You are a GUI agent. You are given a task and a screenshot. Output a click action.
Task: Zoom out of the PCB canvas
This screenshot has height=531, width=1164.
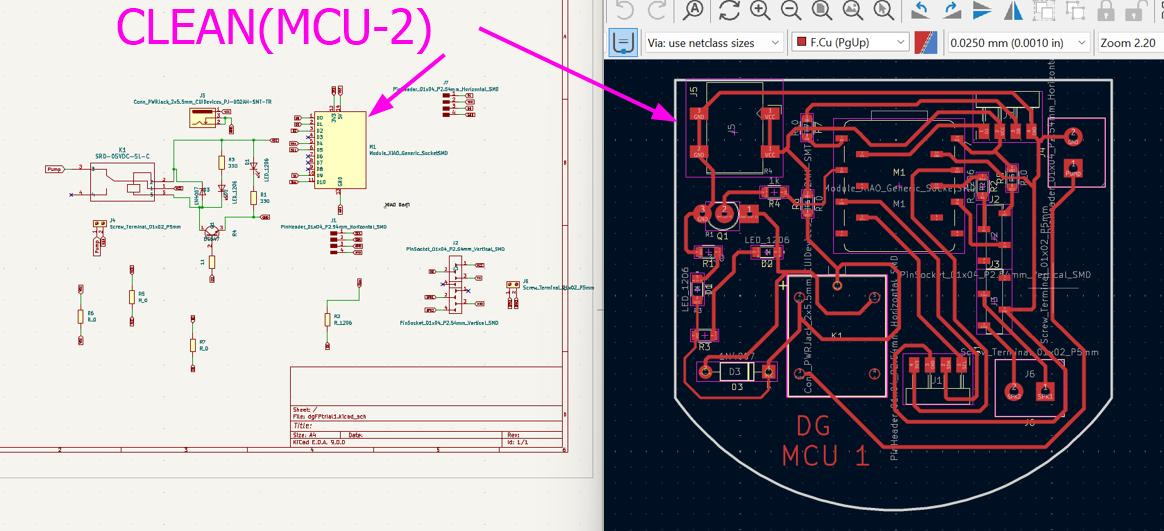791,10
